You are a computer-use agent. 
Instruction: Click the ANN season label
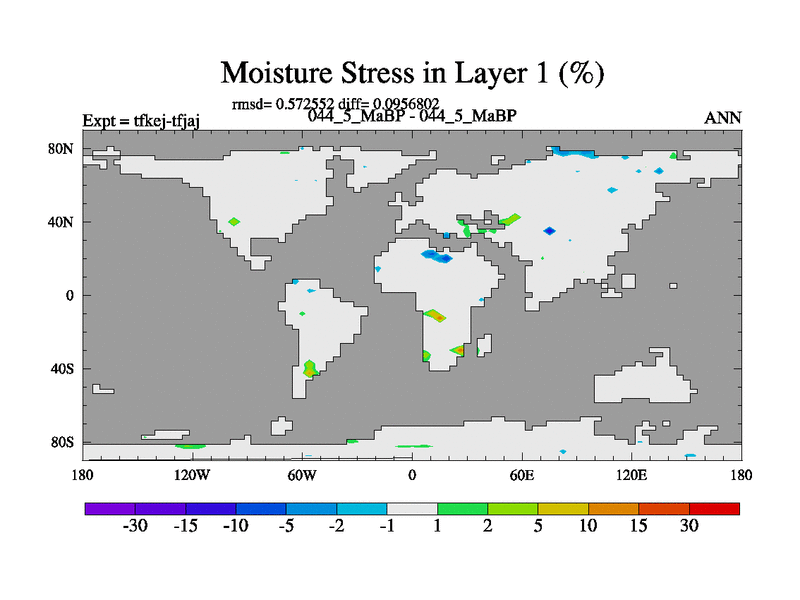(722, 118)
